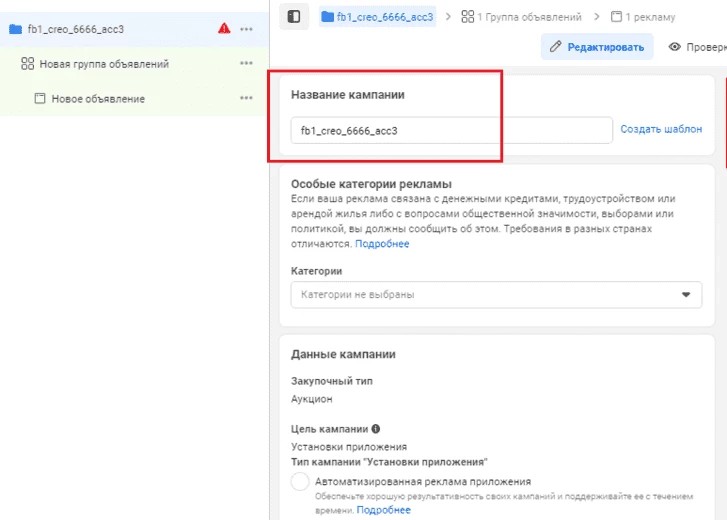Click the Установки приложения value text
The image size is (727, 520).
coord(349,447)
